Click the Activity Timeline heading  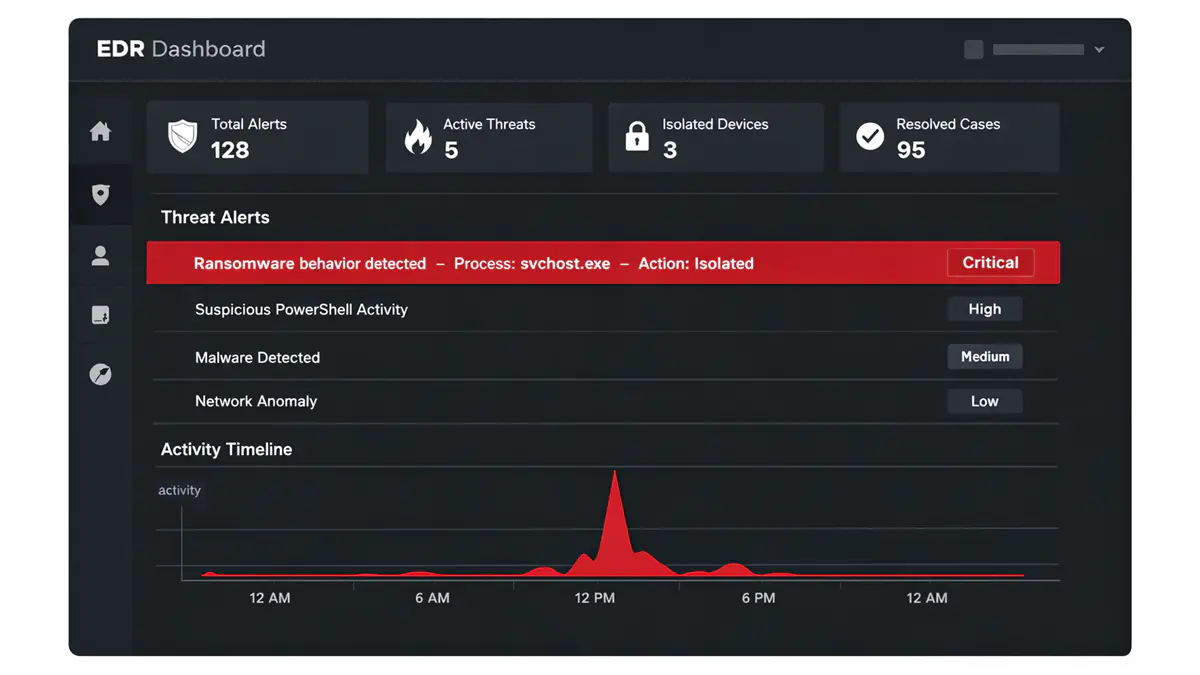[x=227, y=450]
